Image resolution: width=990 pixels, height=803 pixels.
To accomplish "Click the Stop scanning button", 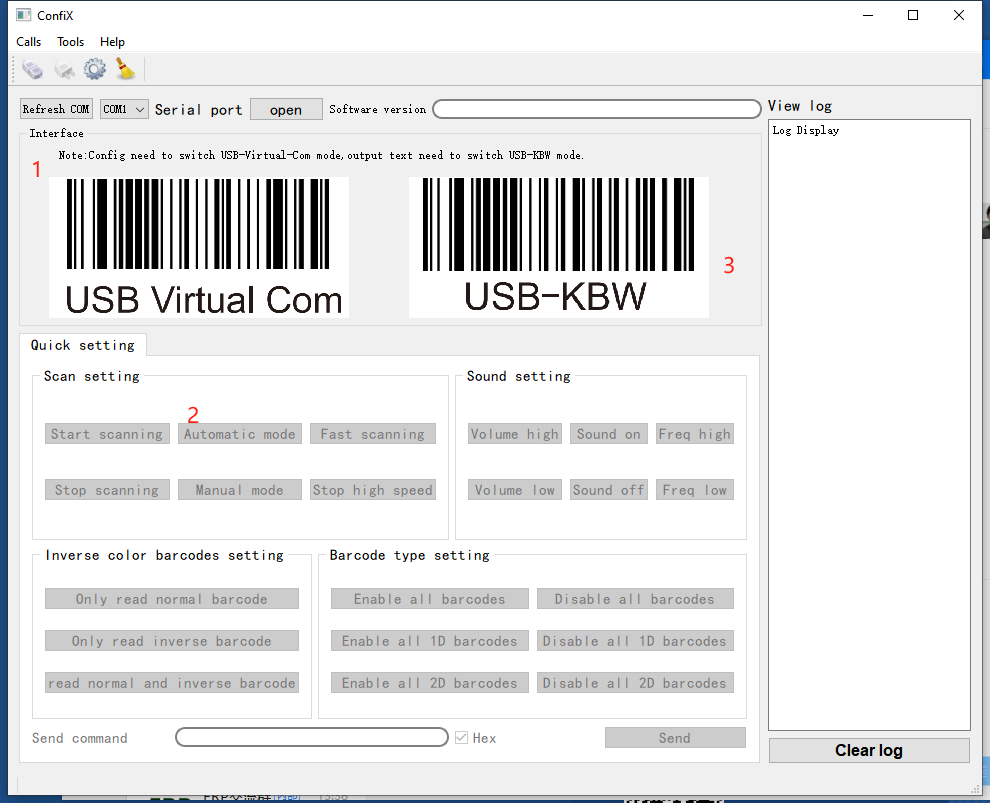I will (107, 490).
